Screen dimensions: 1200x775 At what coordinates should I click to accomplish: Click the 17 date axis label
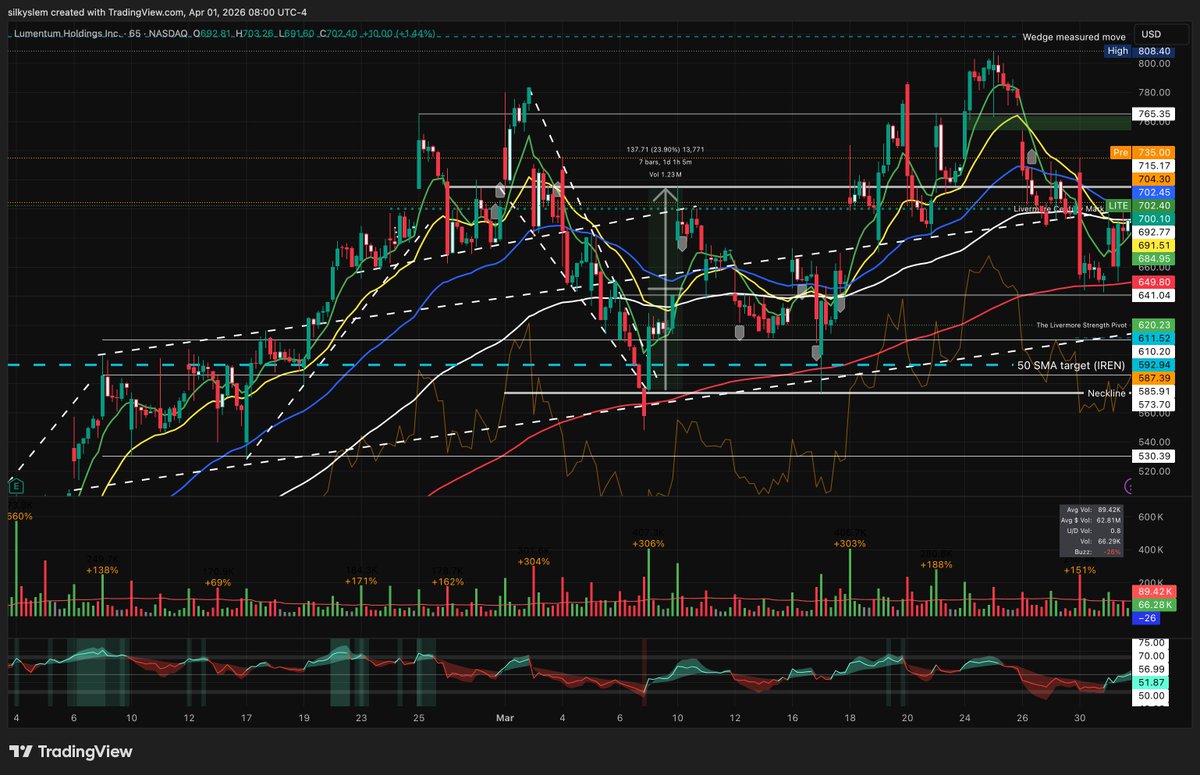(246, 717)
